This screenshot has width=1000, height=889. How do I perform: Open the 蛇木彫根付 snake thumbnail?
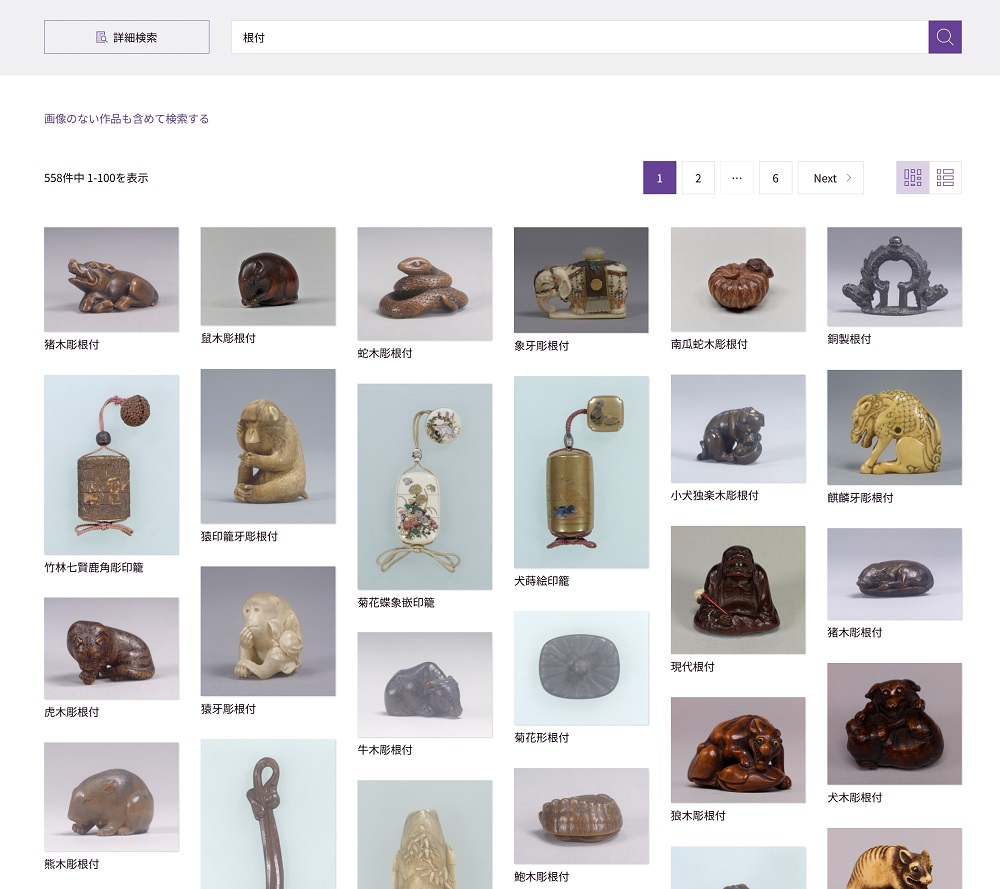tap(425, 284)
